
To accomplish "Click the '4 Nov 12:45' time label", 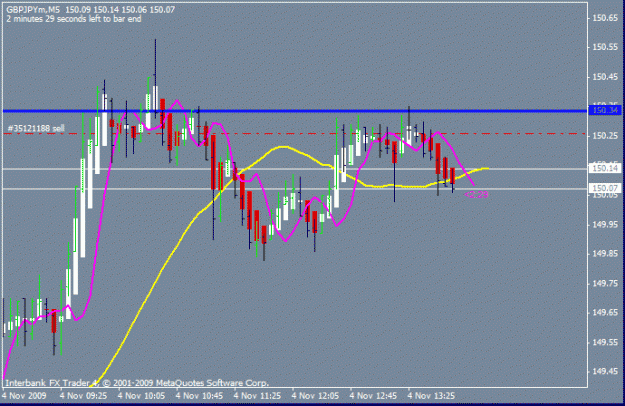I will [373, 396].
